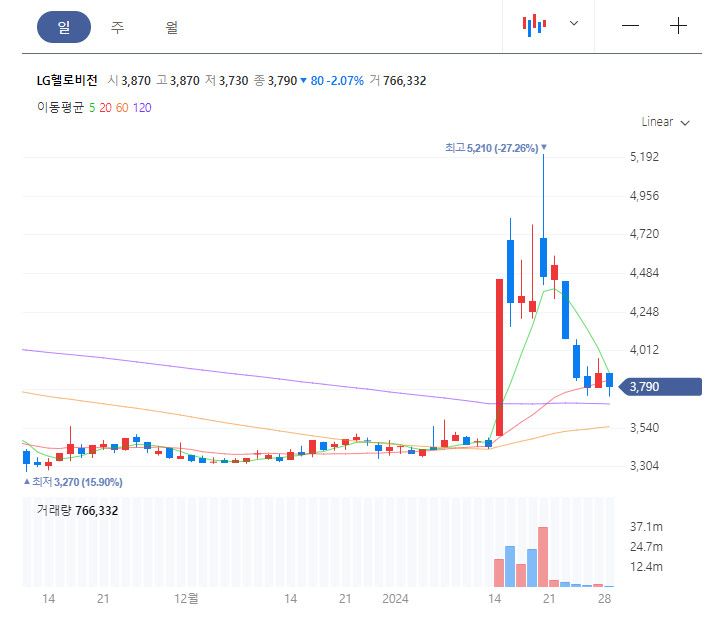
Task: Toggle the 20-day moving average
Action: tap(105, 108)
